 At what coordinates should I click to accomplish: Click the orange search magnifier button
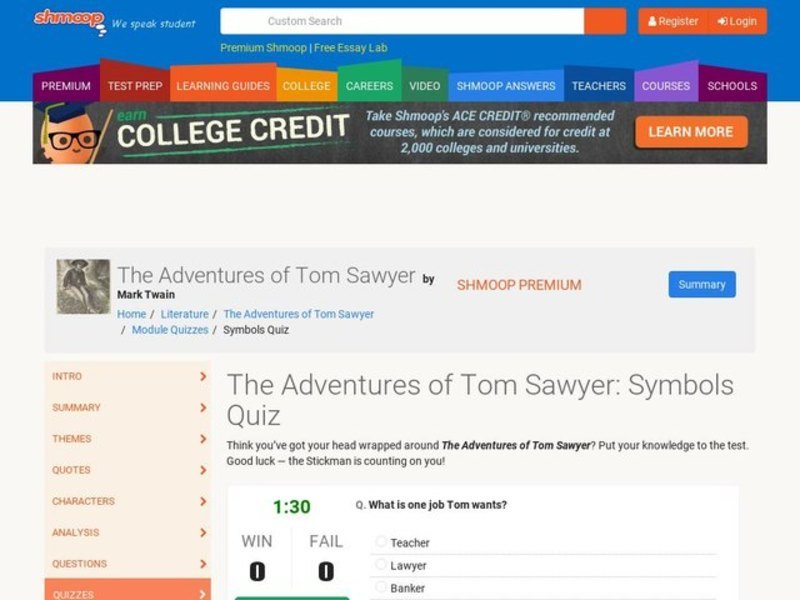point(607,21)
